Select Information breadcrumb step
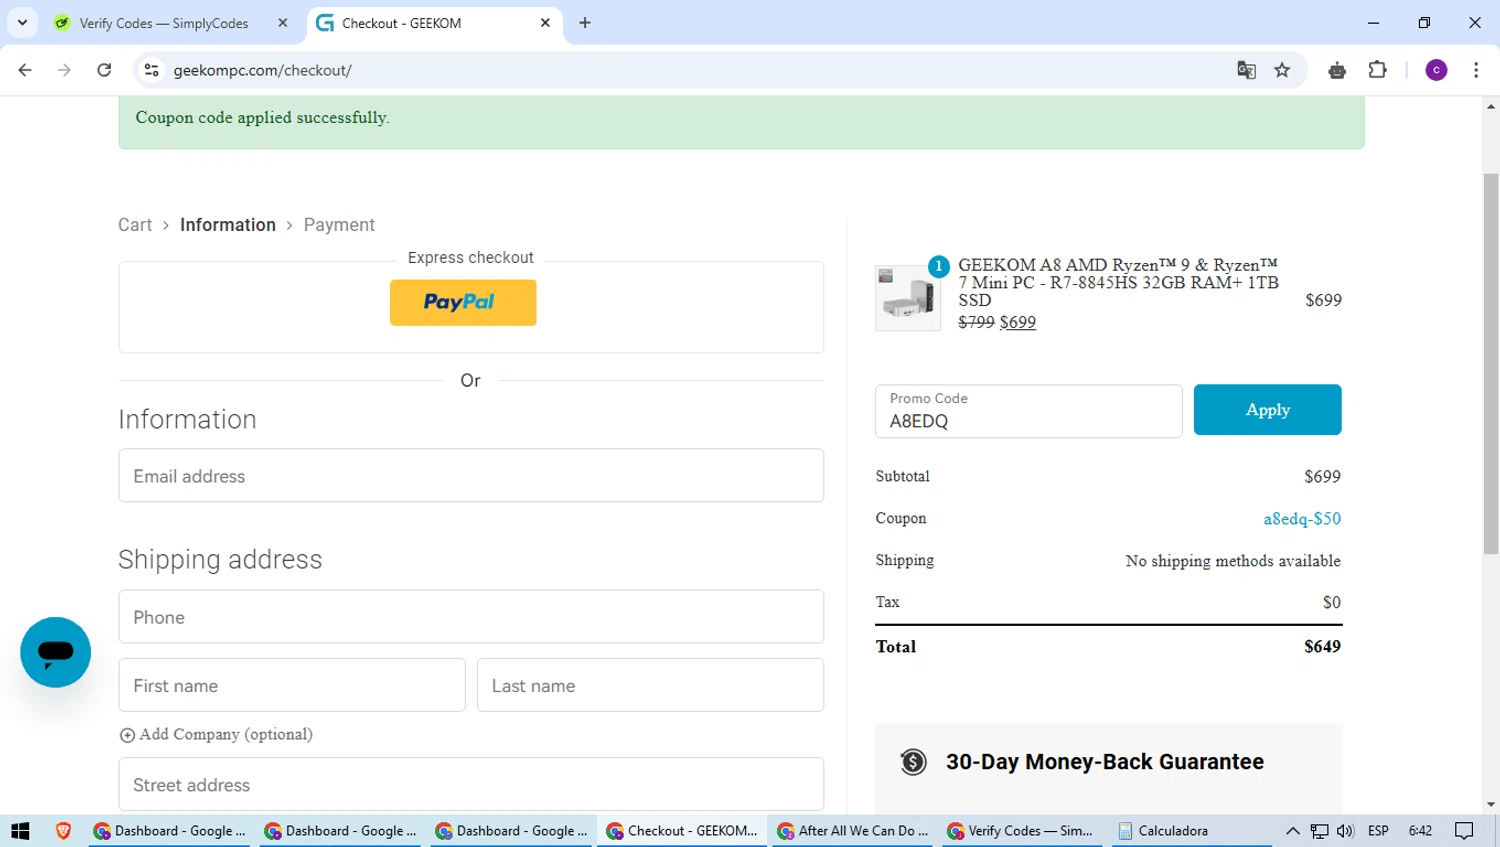 pyautogui.click(x=228, y=225)
